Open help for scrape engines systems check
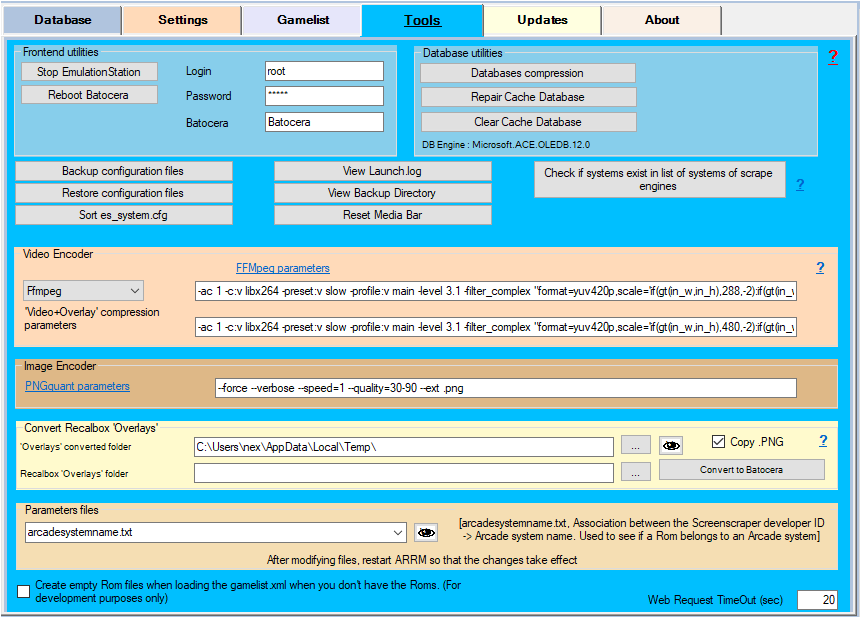The height and width of the screenshot is (618, 861). [799, 185]
